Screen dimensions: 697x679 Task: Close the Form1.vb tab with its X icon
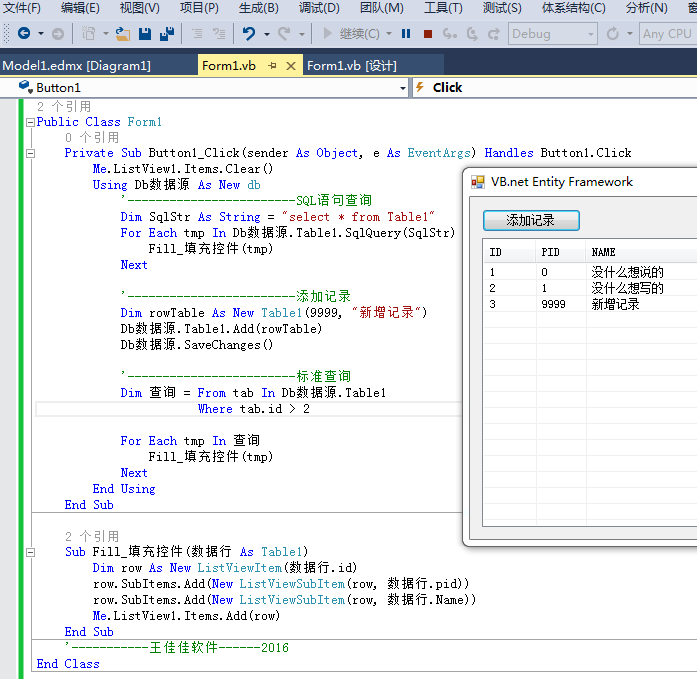[x=291, y=66]
